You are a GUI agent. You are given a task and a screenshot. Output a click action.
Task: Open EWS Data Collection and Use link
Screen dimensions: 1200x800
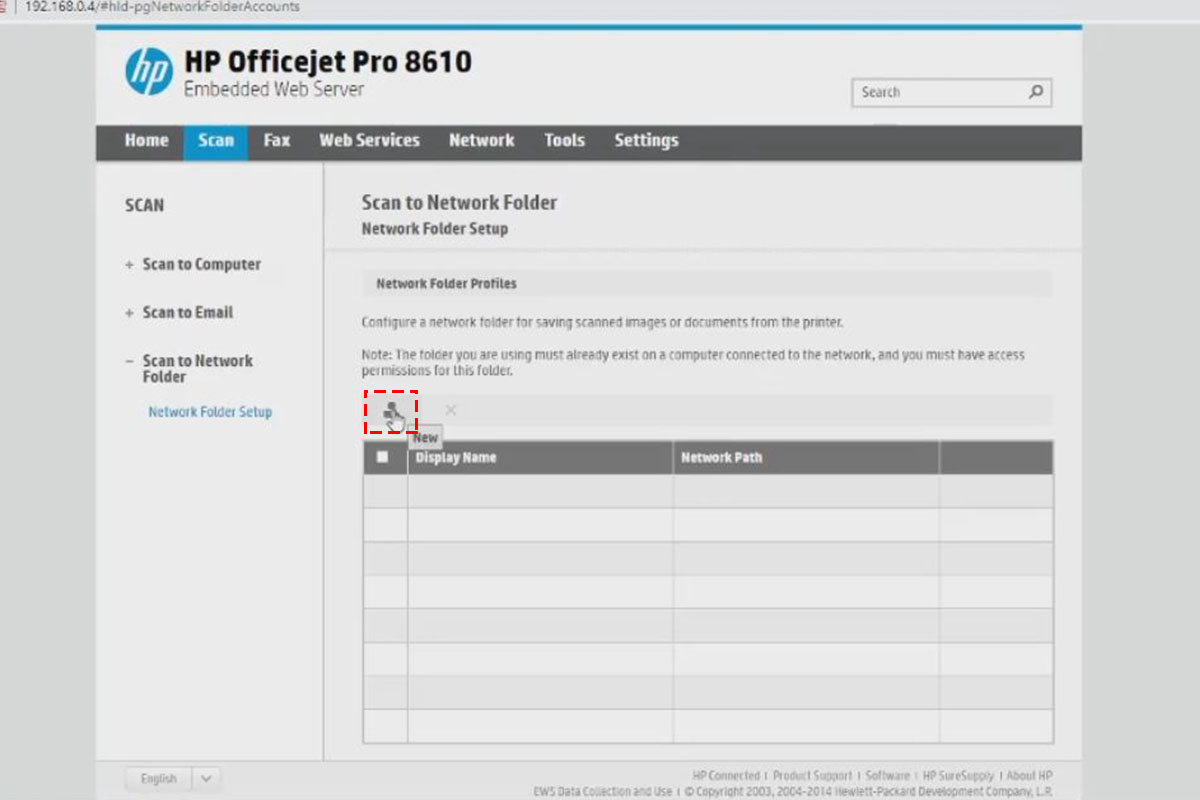tap(603, 791)
